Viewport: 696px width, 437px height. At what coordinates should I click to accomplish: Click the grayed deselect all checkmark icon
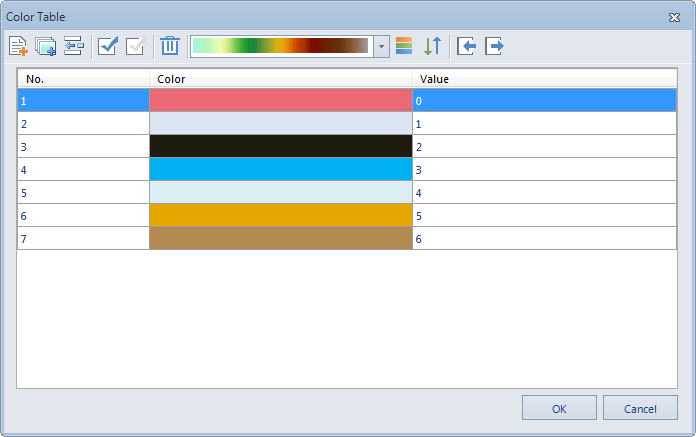[135, 46]
